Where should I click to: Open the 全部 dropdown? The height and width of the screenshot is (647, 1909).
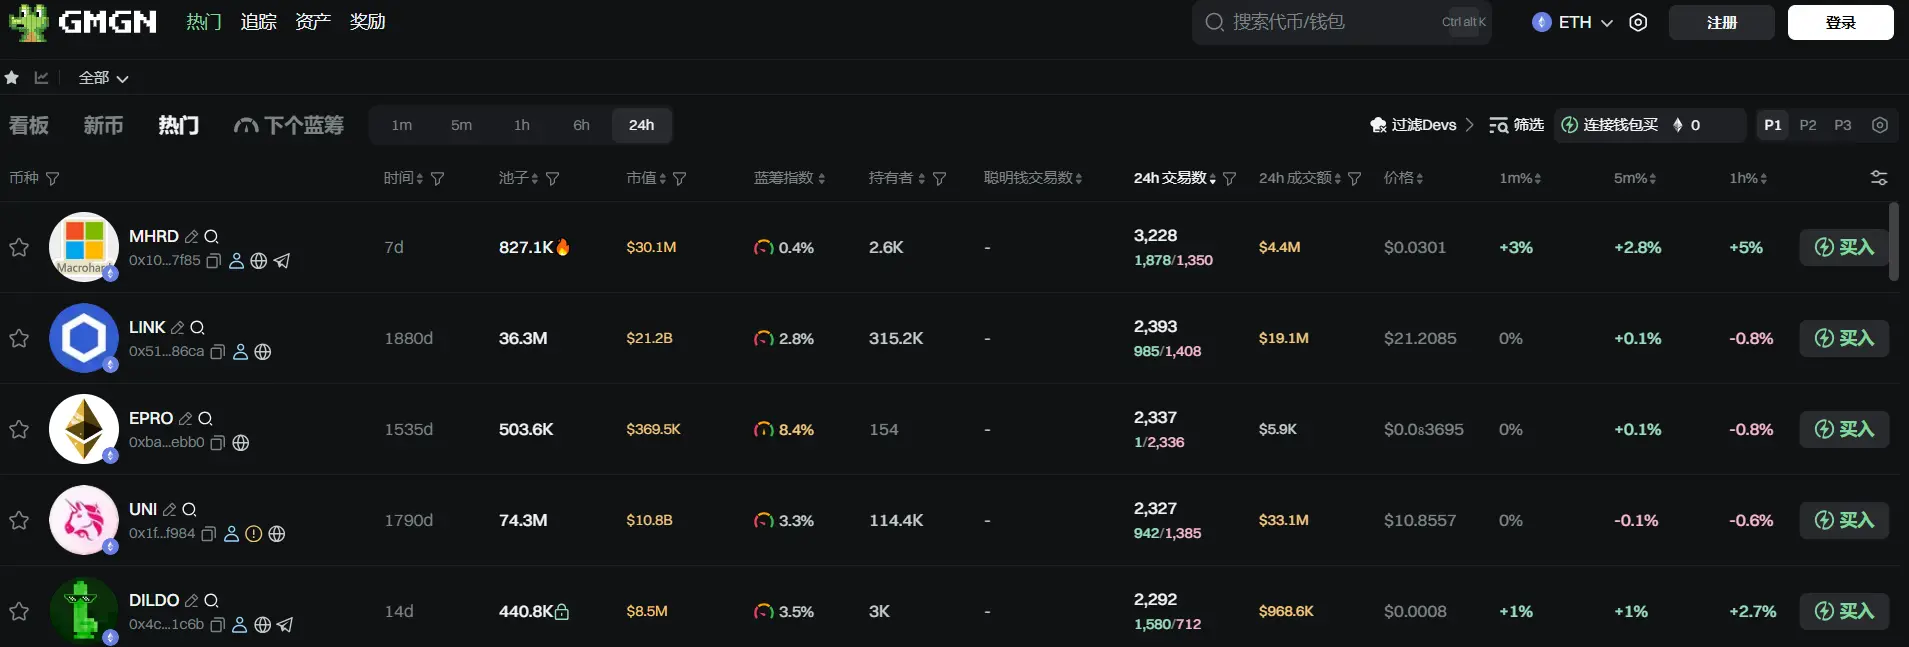pyautogui.click(x=103, y=78)
